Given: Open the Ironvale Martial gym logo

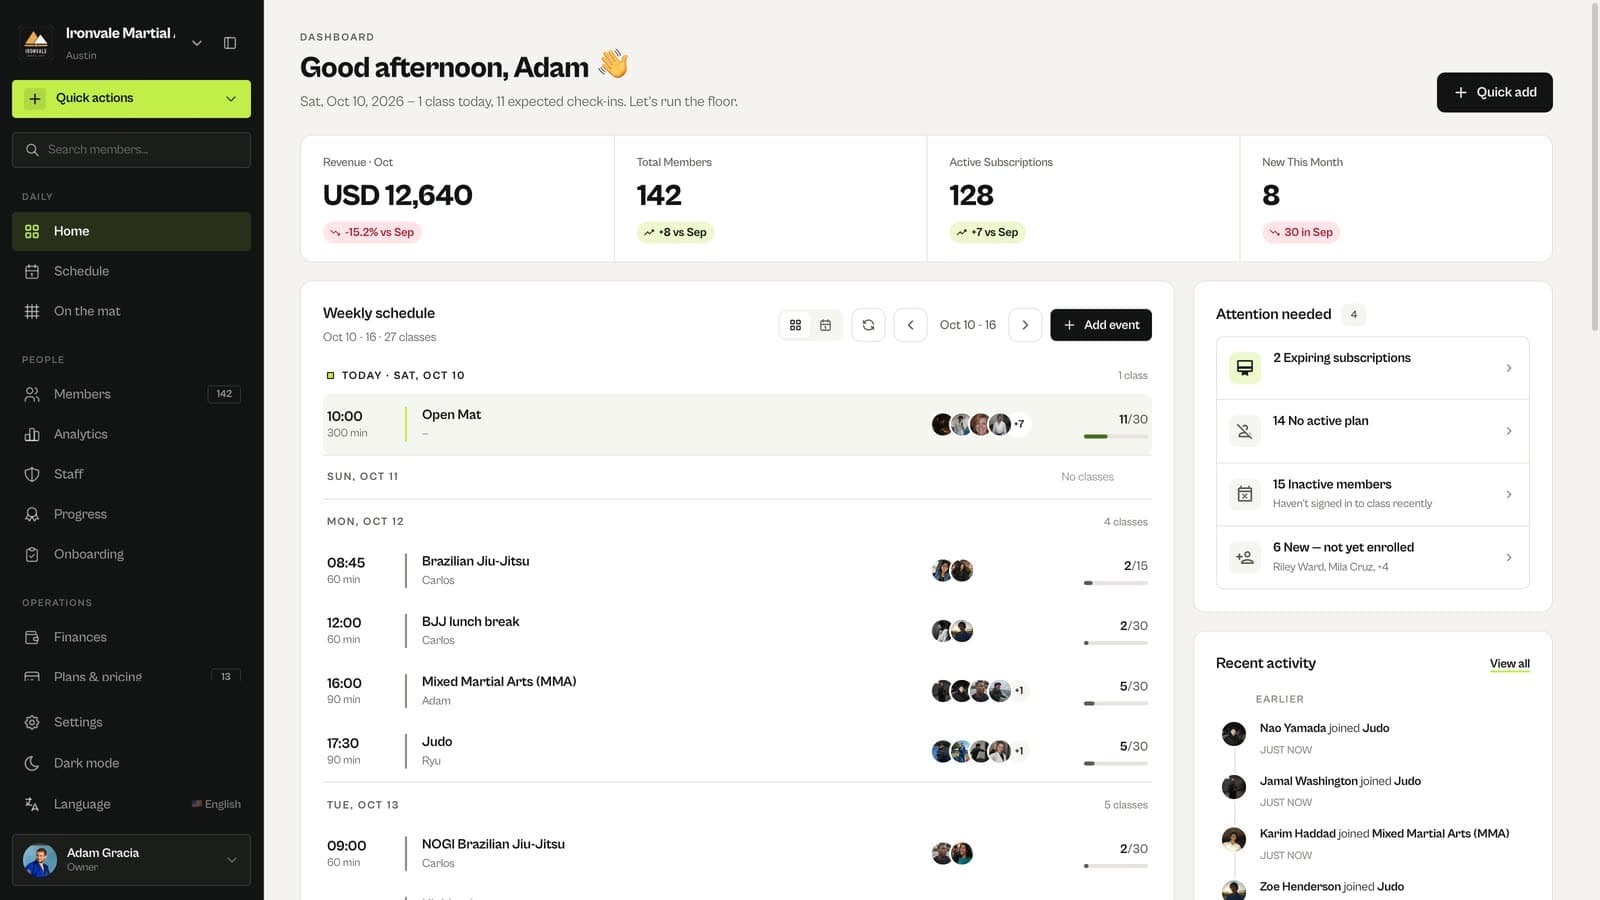Looking at the screenshot, I should coord(36,43).
